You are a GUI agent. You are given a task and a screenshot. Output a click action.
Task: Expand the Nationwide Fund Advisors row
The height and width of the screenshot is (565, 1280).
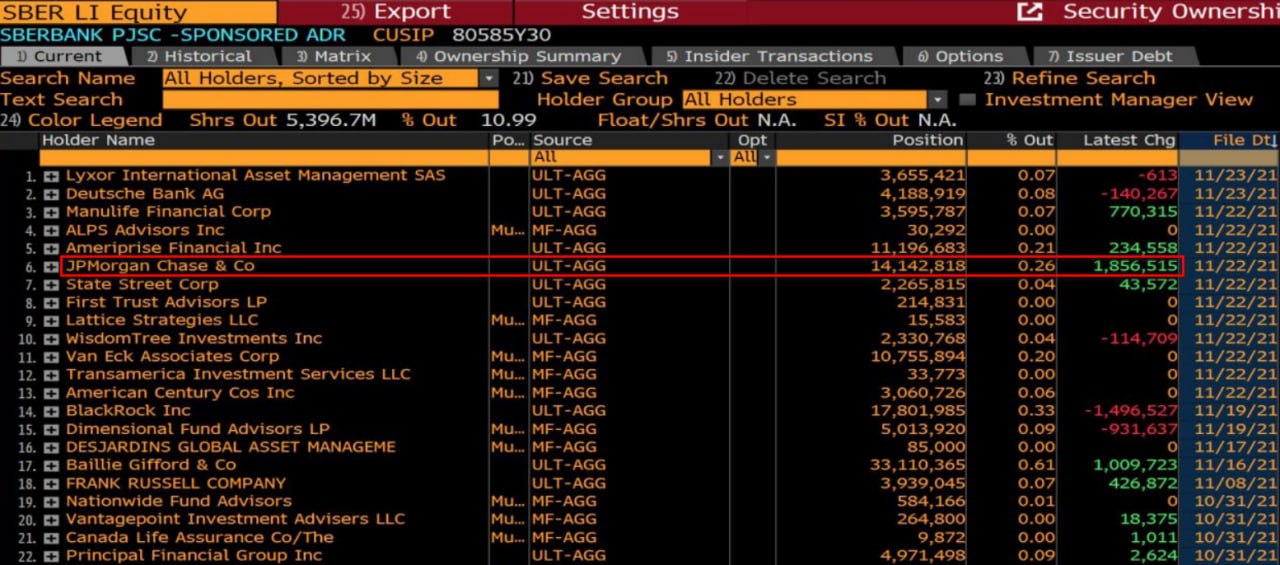pyautogui.click(x=51, y=502)
